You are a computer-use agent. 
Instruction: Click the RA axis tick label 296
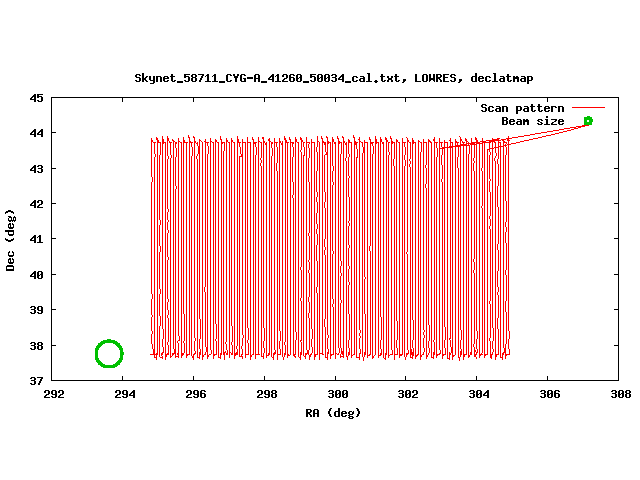(x=196, y=394)
